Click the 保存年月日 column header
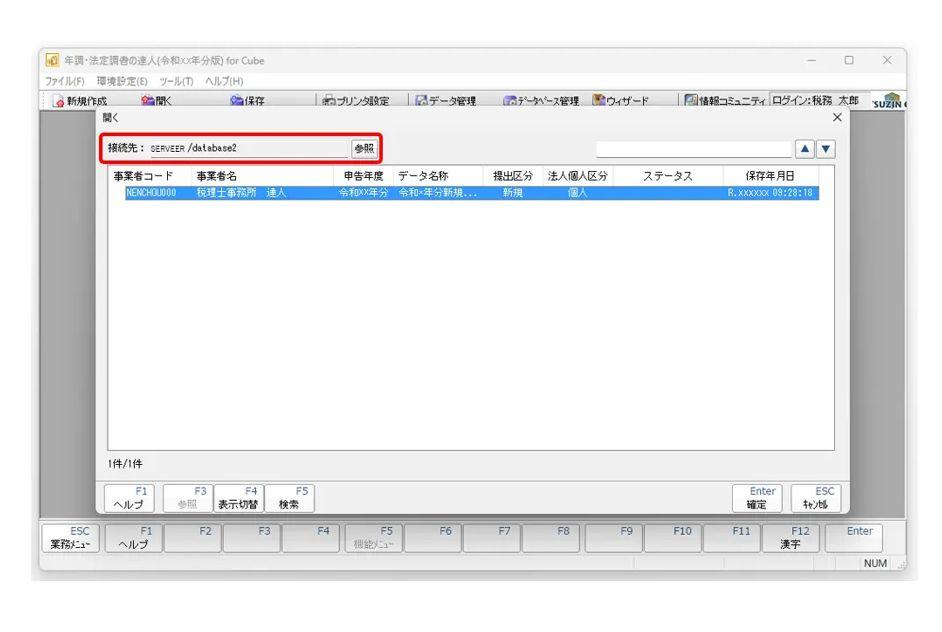Viewport: 942px width, 632px height. pos(770,176)
